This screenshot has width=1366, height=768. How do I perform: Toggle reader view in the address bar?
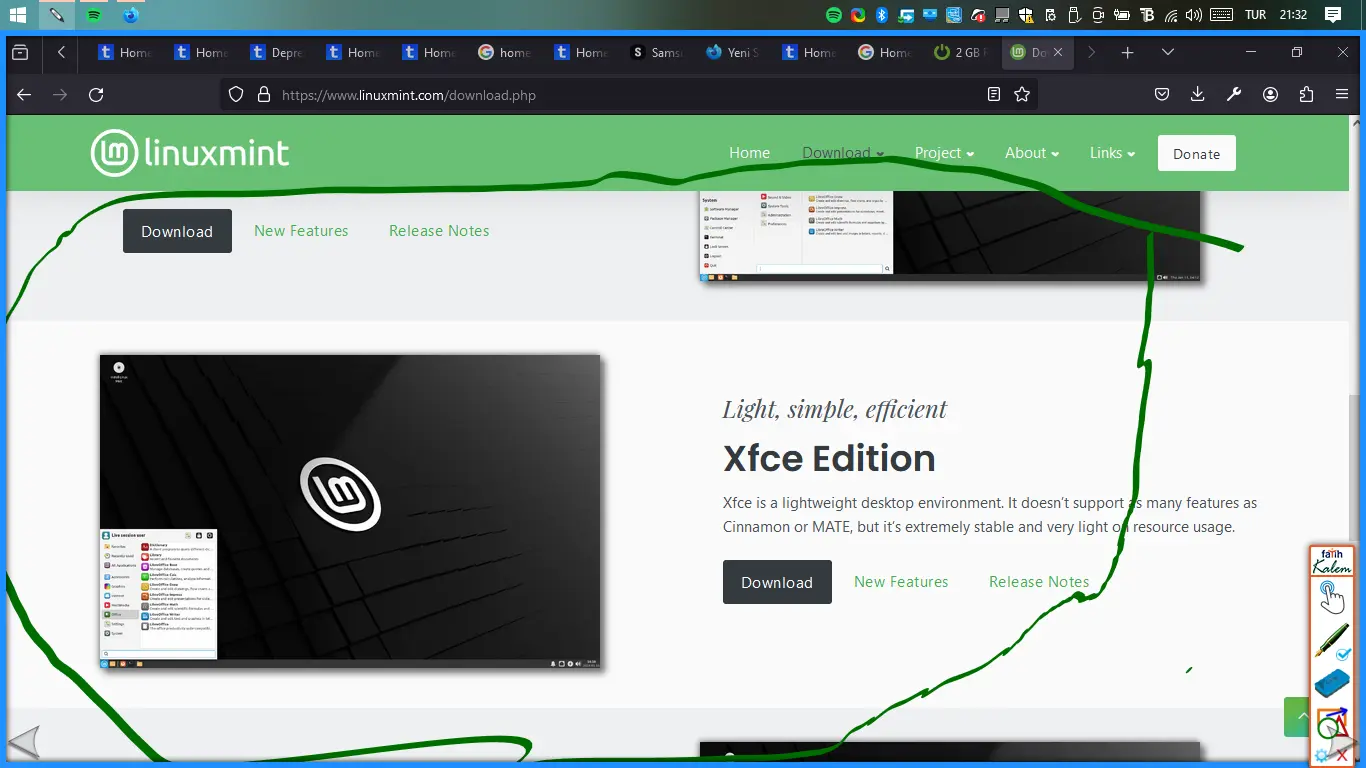point(994,95)
